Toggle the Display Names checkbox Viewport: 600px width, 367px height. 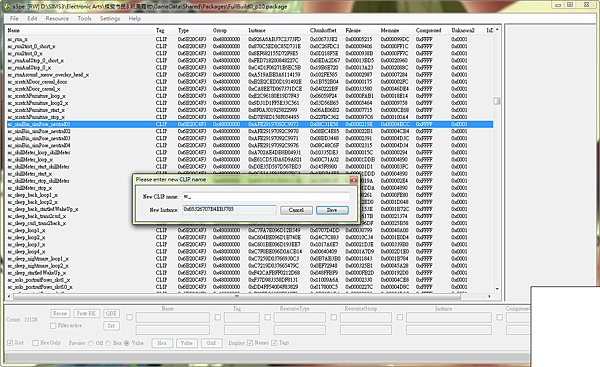point(250,343)
